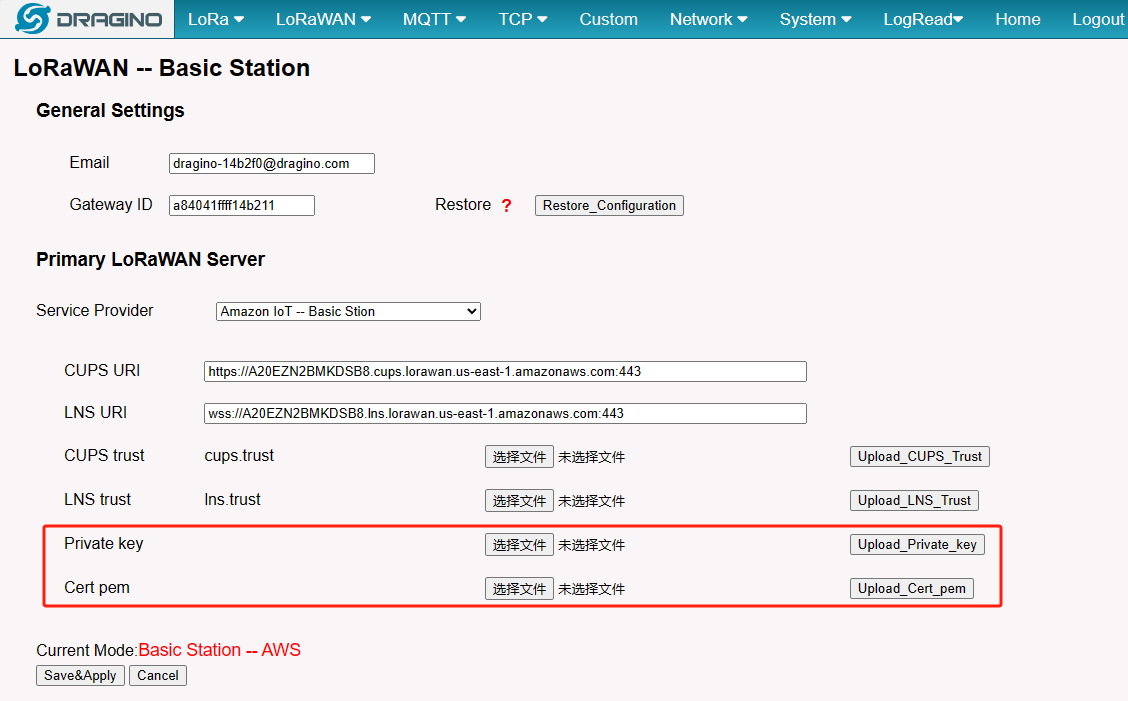1128x701 pixels.
Task: Choose a file for LNS trust
Action: tap(519, 501)
